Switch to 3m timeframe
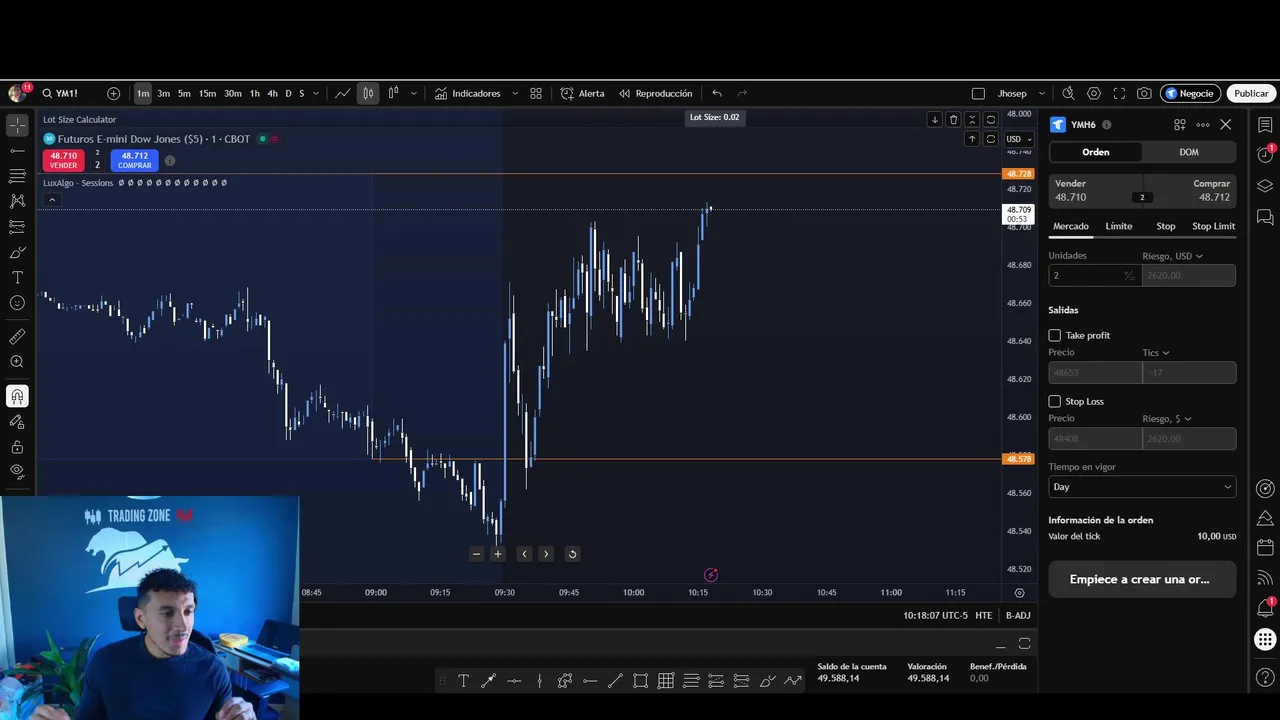1280x720 pixels. [163, 93]
